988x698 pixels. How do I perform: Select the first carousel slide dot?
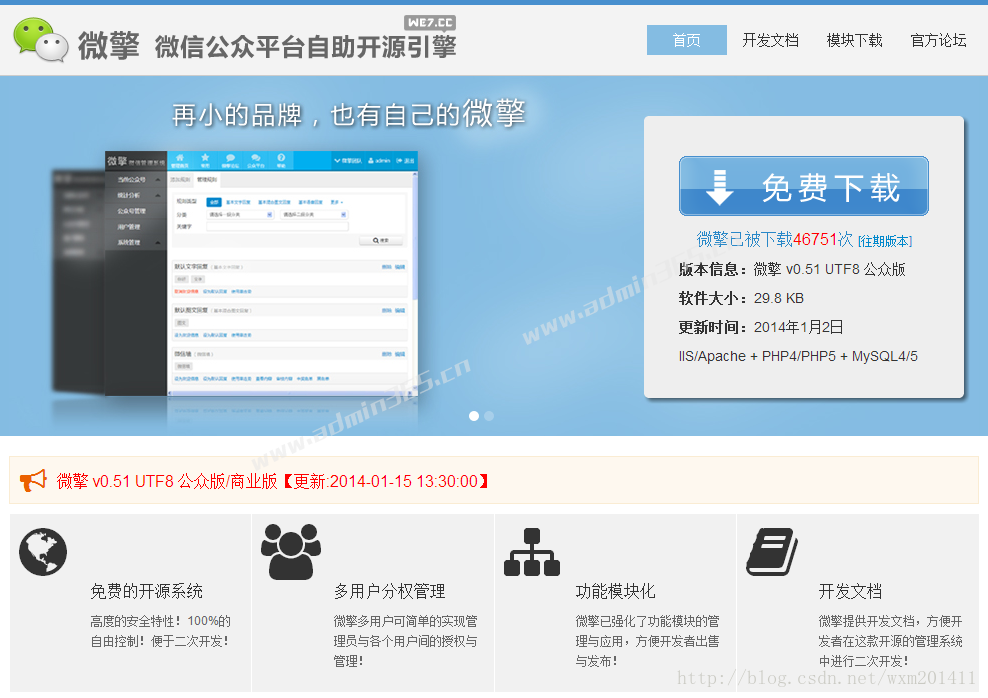point(474,416)
